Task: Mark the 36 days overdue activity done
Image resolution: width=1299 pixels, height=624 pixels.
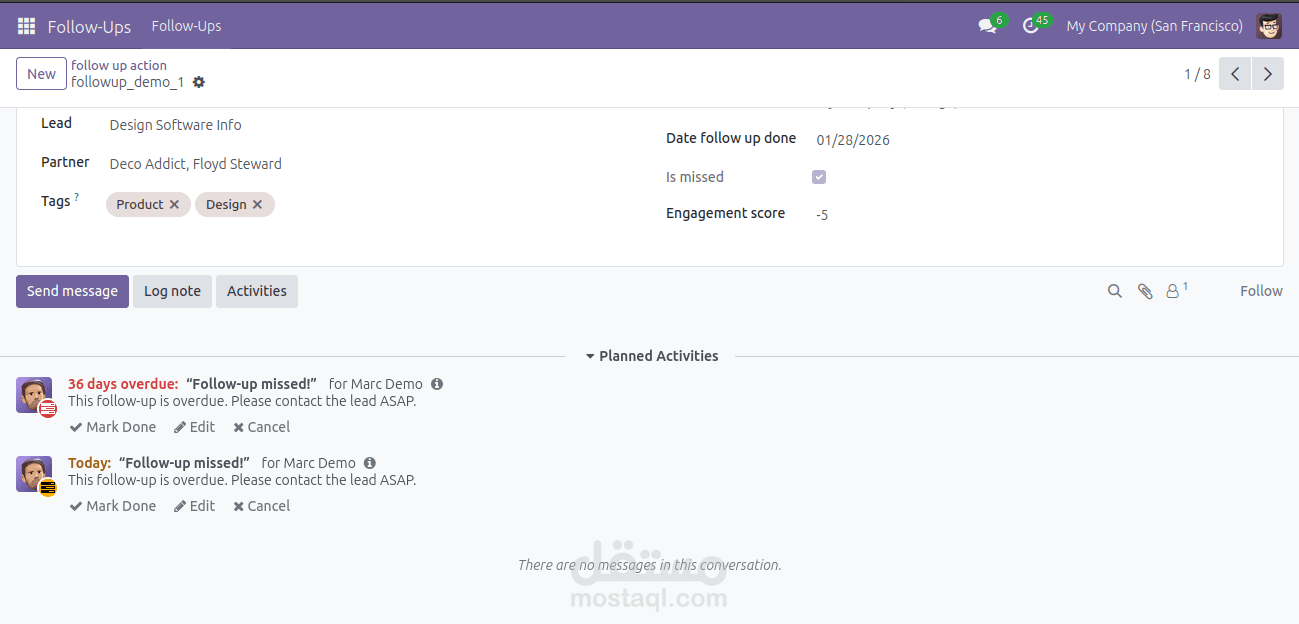Action: pos(113,427)
